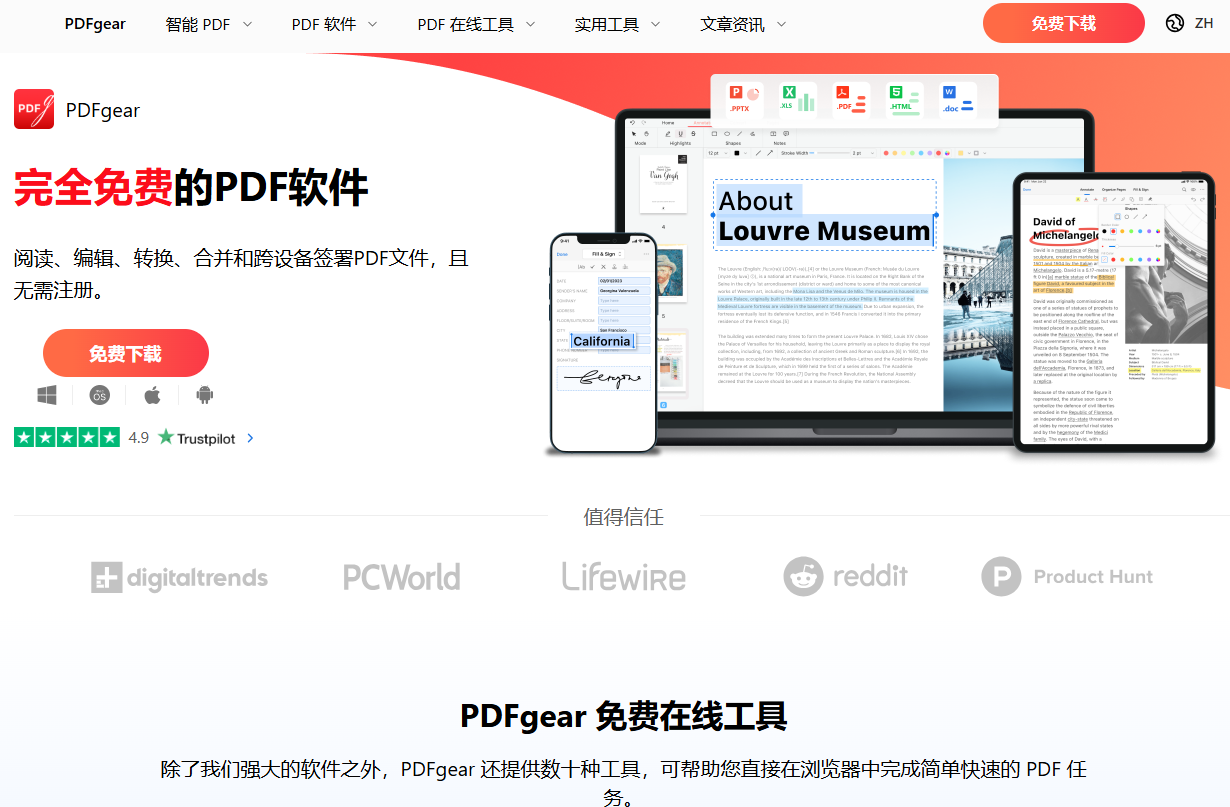Expand the chevron next to PDF 在线工具
The width and height of the screenshot is (1230, 807).
coord(529,24)
